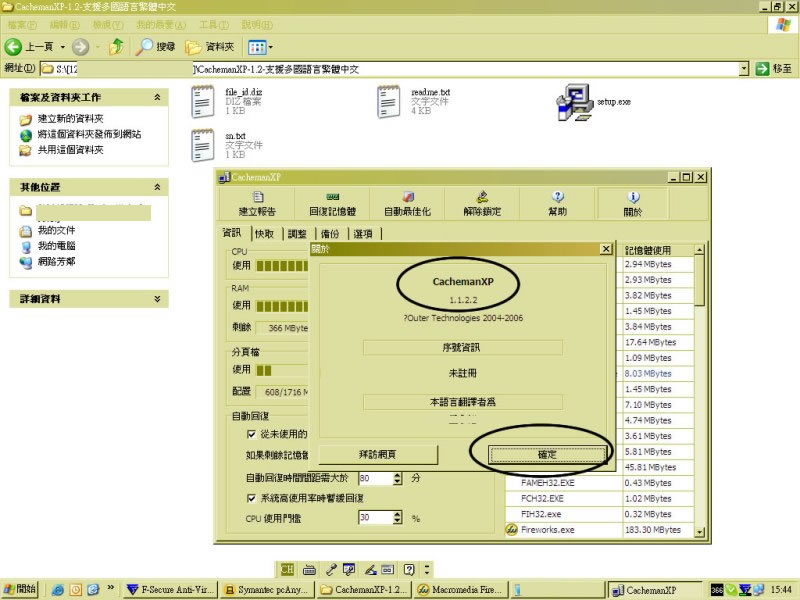The height and width of the screenshot is (600, 800).
Task: Open the 檔案 menu in Explorer
Action: 22,24
